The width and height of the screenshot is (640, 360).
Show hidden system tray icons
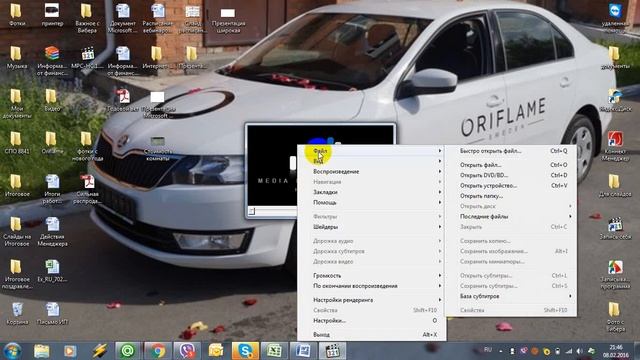point(501,351)
